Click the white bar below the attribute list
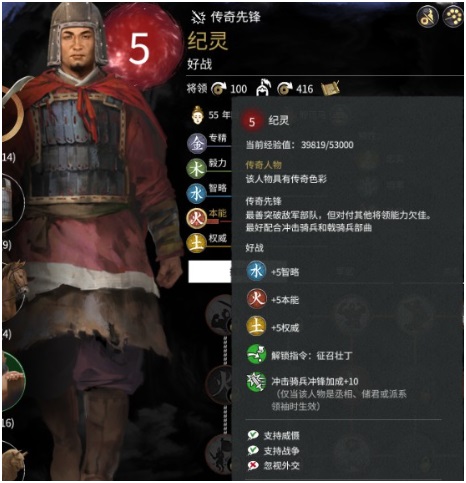 (210, 272)
